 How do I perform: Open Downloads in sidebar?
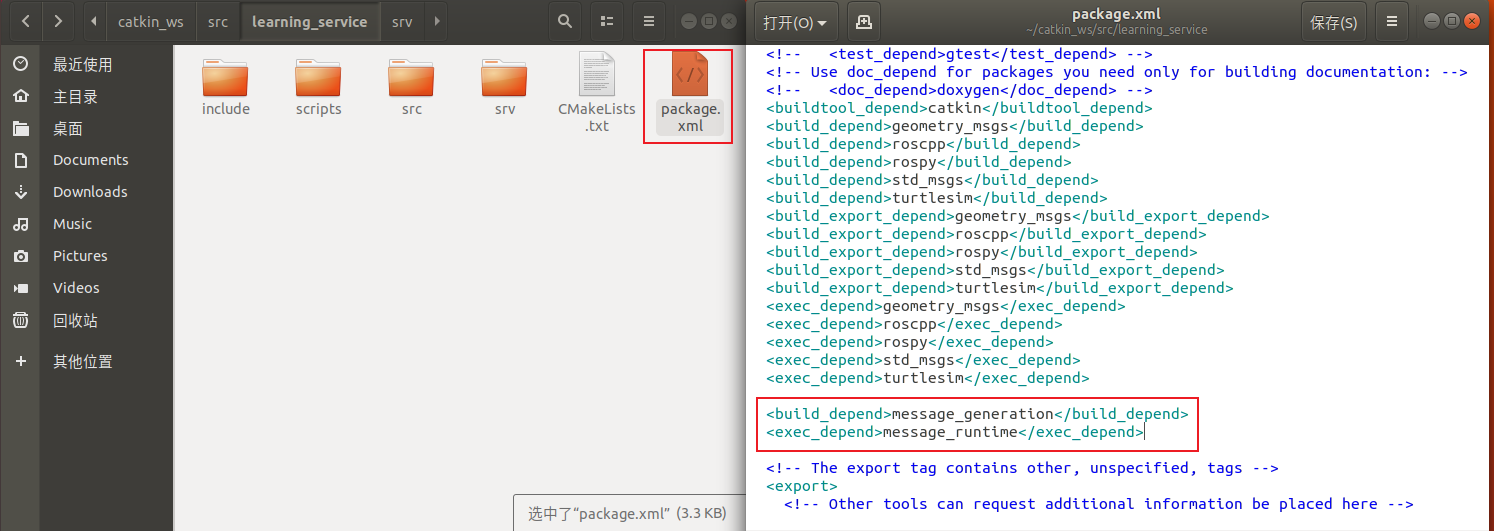[87, 192]
